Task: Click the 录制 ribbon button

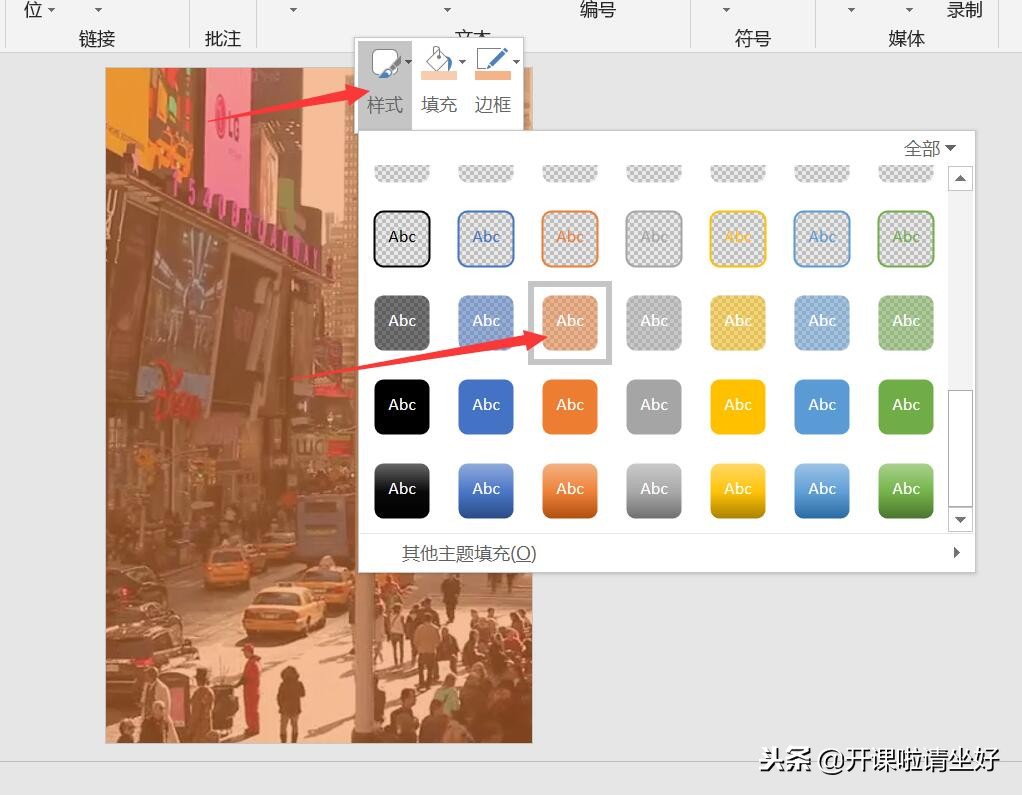Action: [x=965, y=9]
